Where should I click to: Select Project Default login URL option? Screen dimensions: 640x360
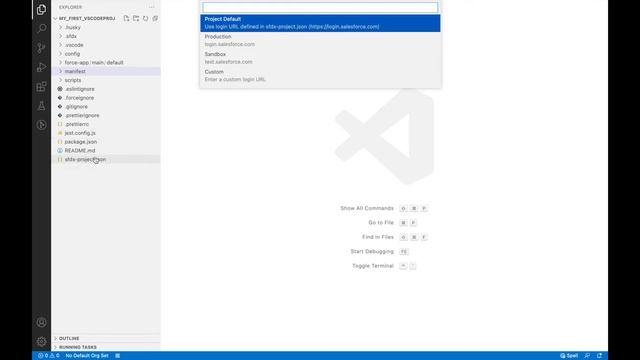point(320,23)
